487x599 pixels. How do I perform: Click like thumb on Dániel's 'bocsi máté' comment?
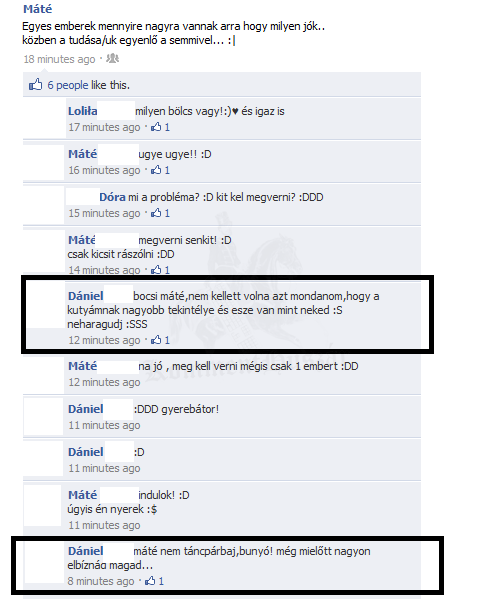point(156,340)
